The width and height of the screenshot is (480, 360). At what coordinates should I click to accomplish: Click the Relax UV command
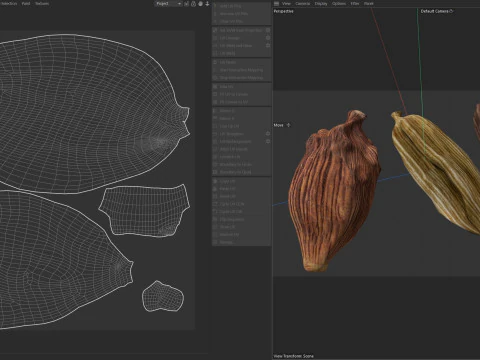241,87
